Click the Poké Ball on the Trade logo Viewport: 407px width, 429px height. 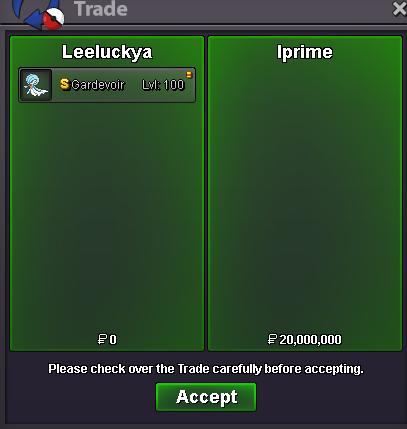(54, 19)
